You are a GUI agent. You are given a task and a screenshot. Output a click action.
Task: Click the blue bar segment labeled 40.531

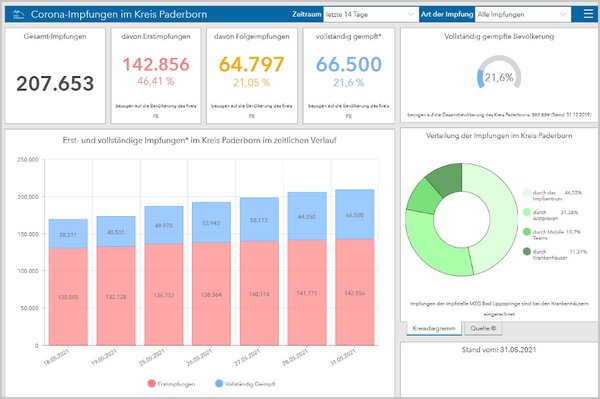pos(116,231)
